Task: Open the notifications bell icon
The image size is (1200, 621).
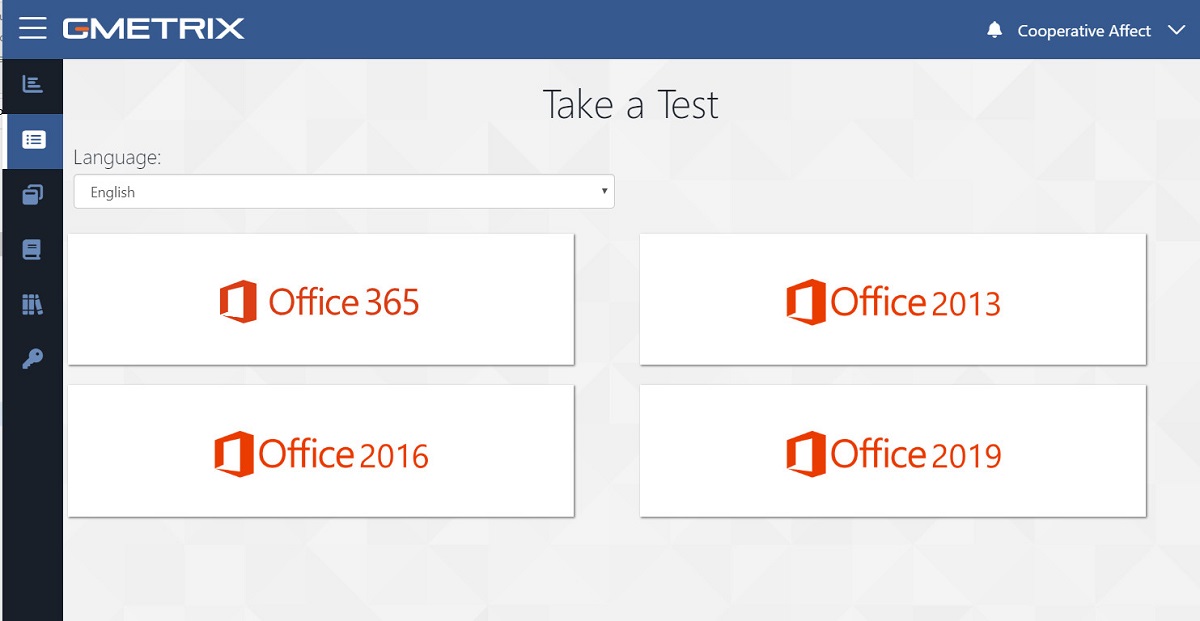Action: pos(994,30)
